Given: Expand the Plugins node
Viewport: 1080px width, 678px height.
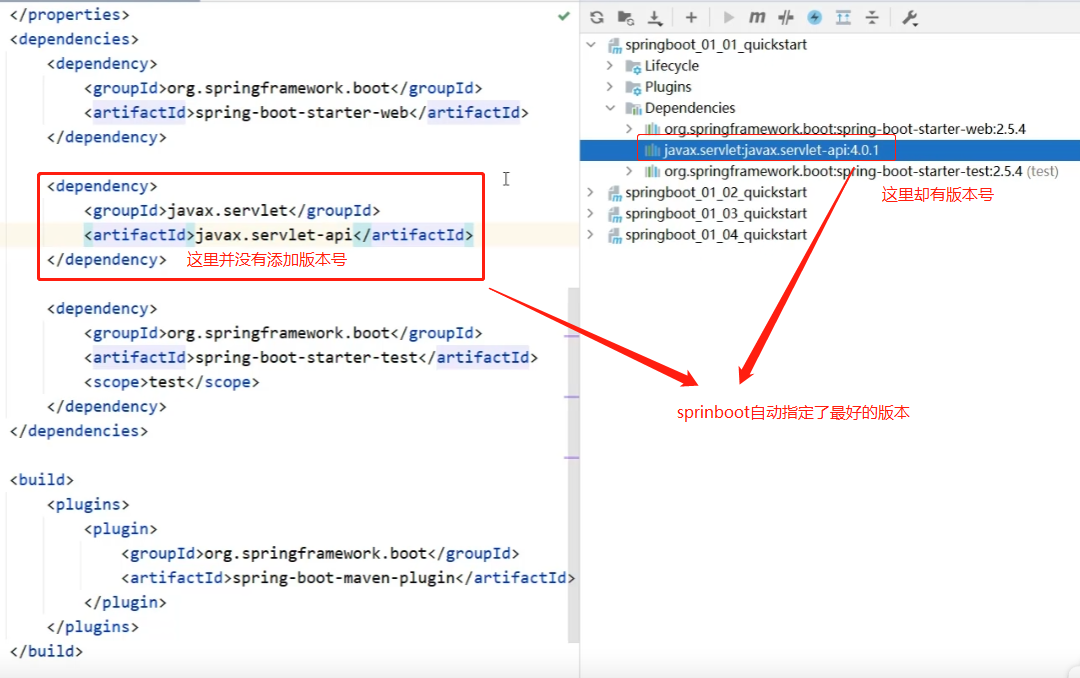Looking at the screenshot, I should click(610, 87).
